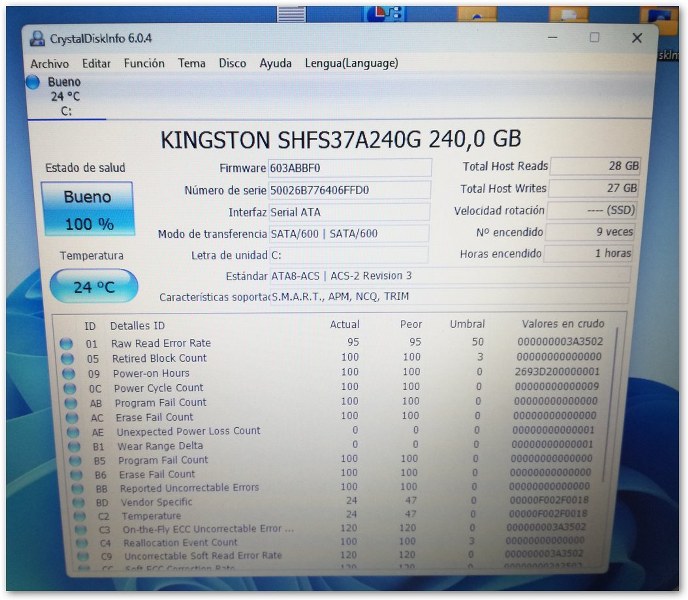Click status orb of C2 Temperature row
Screen dimensions: 688x600
point(79,516)
